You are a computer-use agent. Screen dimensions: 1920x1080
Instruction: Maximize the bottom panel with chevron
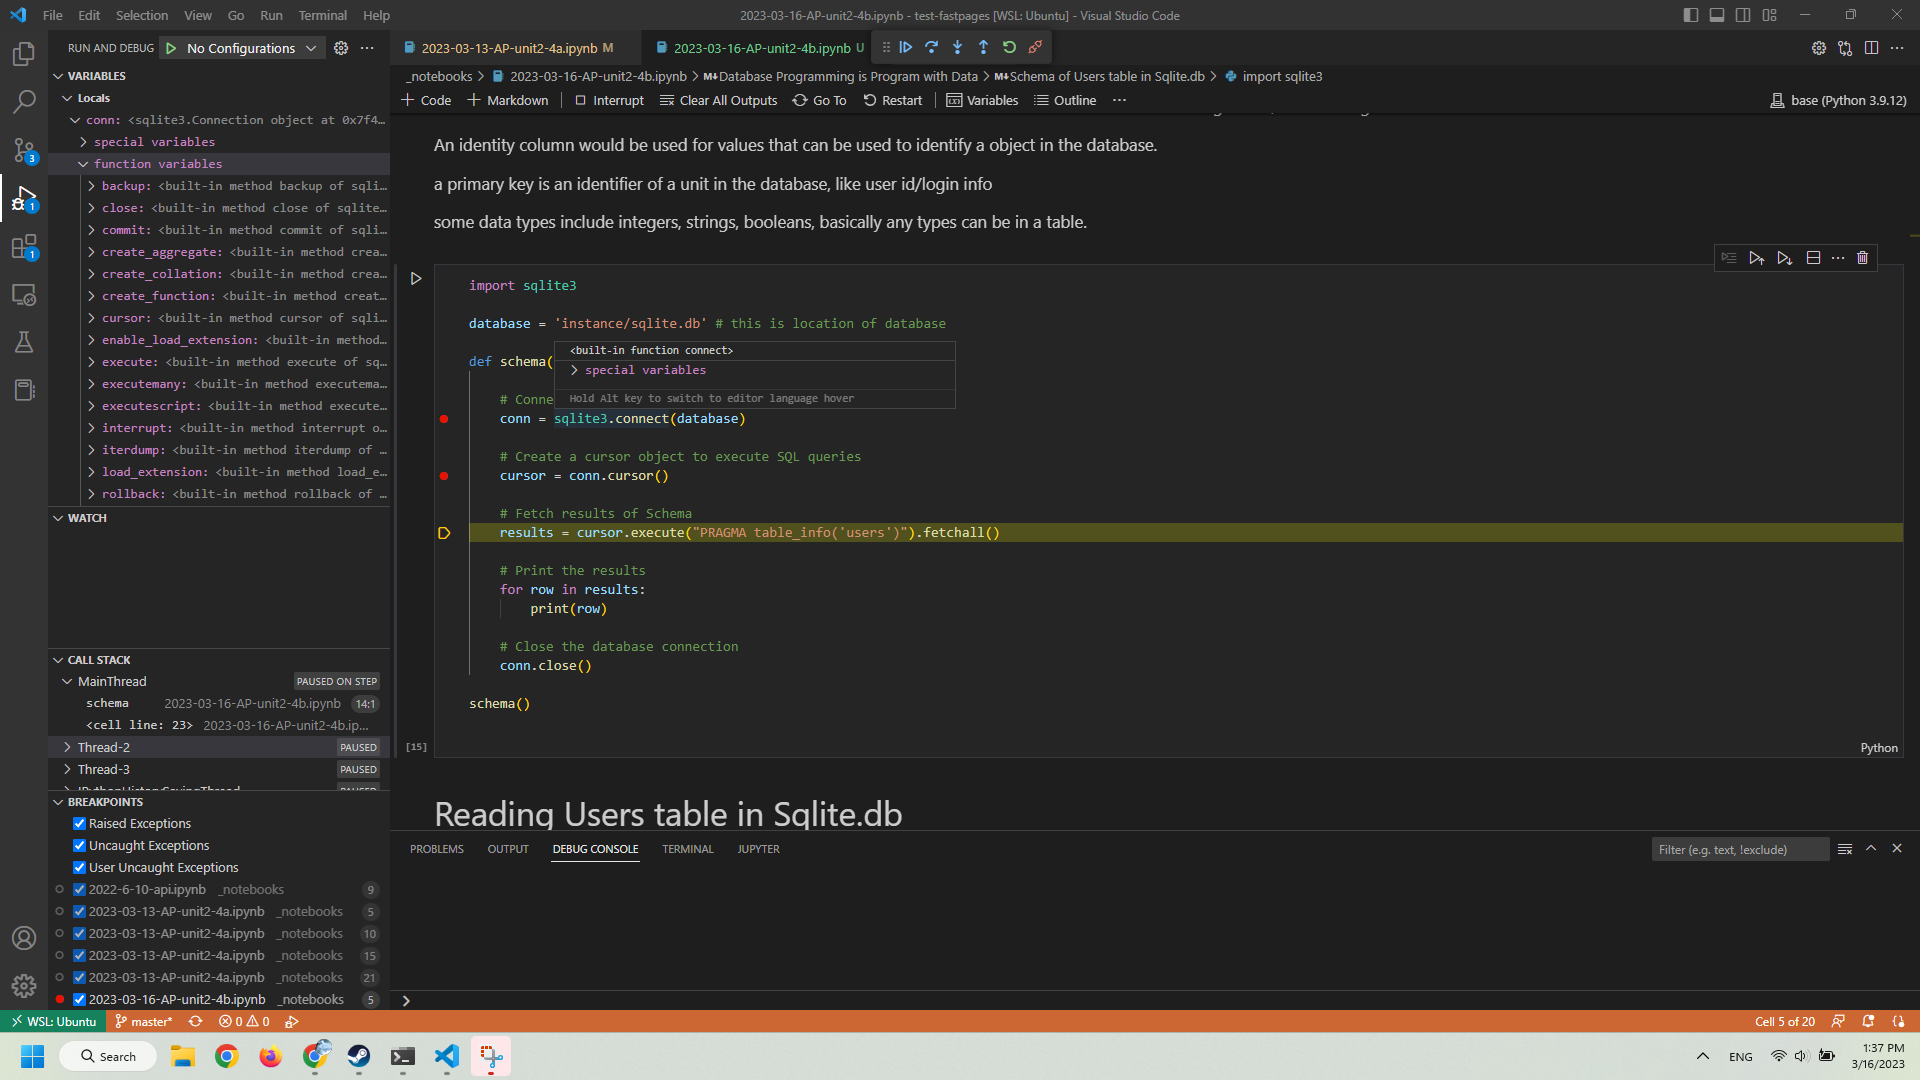coord(1871,849)
